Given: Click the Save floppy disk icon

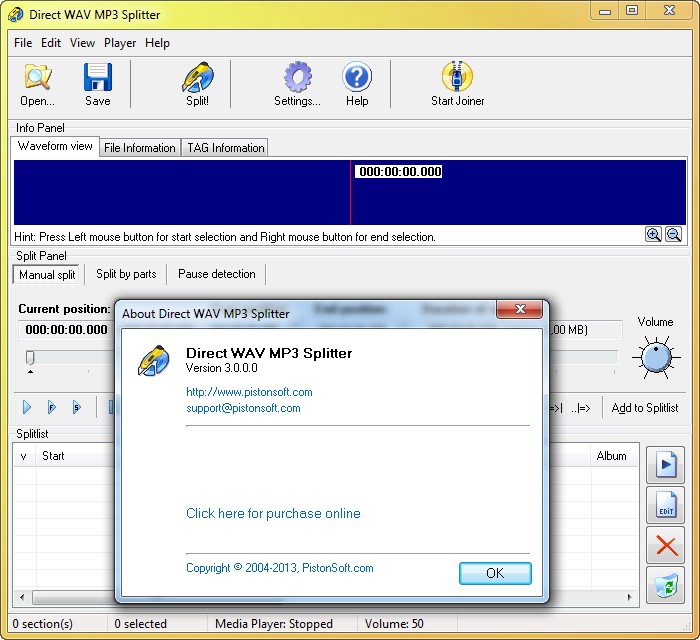Looking at the screenshot, I should pyautogui.click(x=98, y=84).
